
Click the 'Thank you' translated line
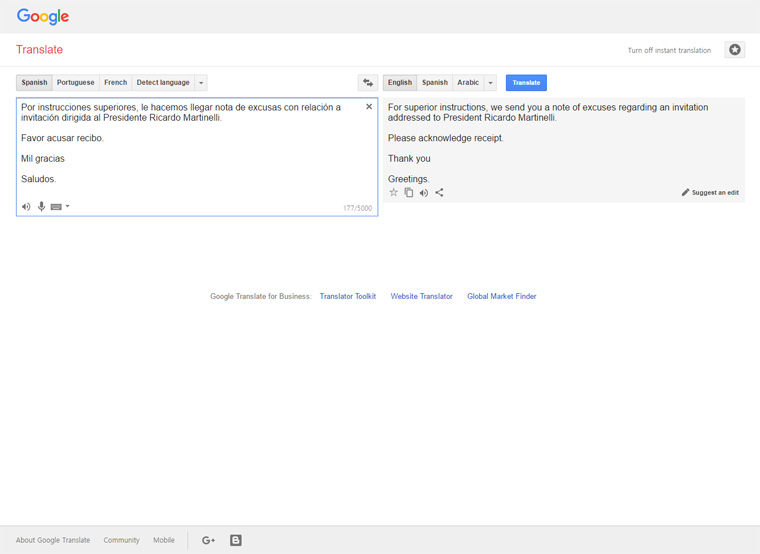point(409,158)
